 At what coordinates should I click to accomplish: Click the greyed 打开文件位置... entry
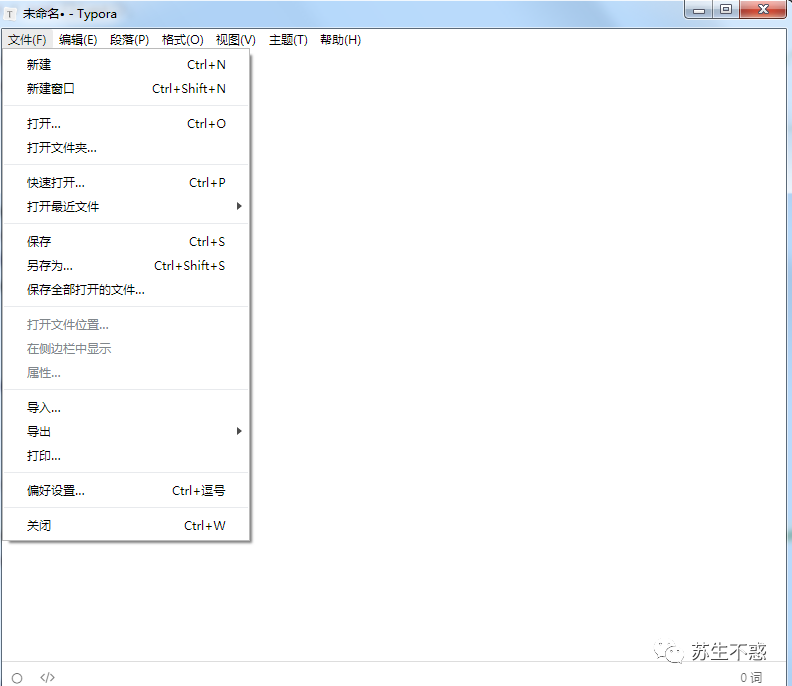coord(126,325)
